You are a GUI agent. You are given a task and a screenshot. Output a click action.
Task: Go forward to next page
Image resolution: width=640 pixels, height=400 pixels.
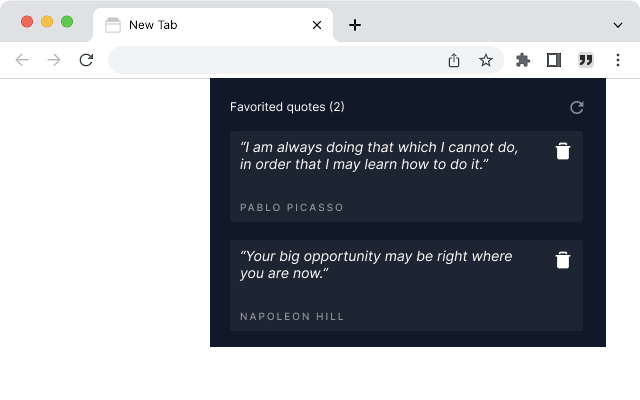click(54, 60)
